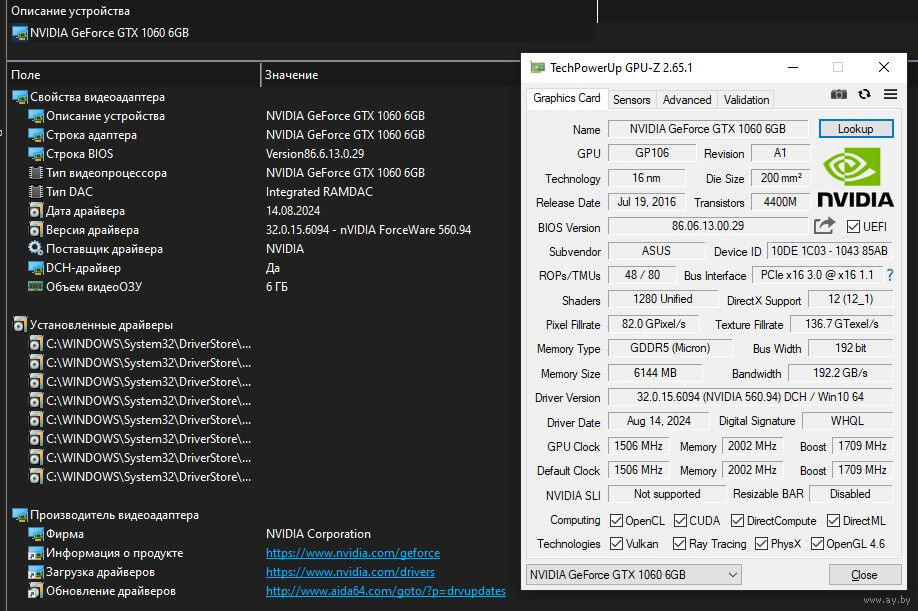Viewport: 918px width, 611px height.
Task: Click the icon beside Загрузка драйверов
Action: pyautogui.click(x=36, y=572)
